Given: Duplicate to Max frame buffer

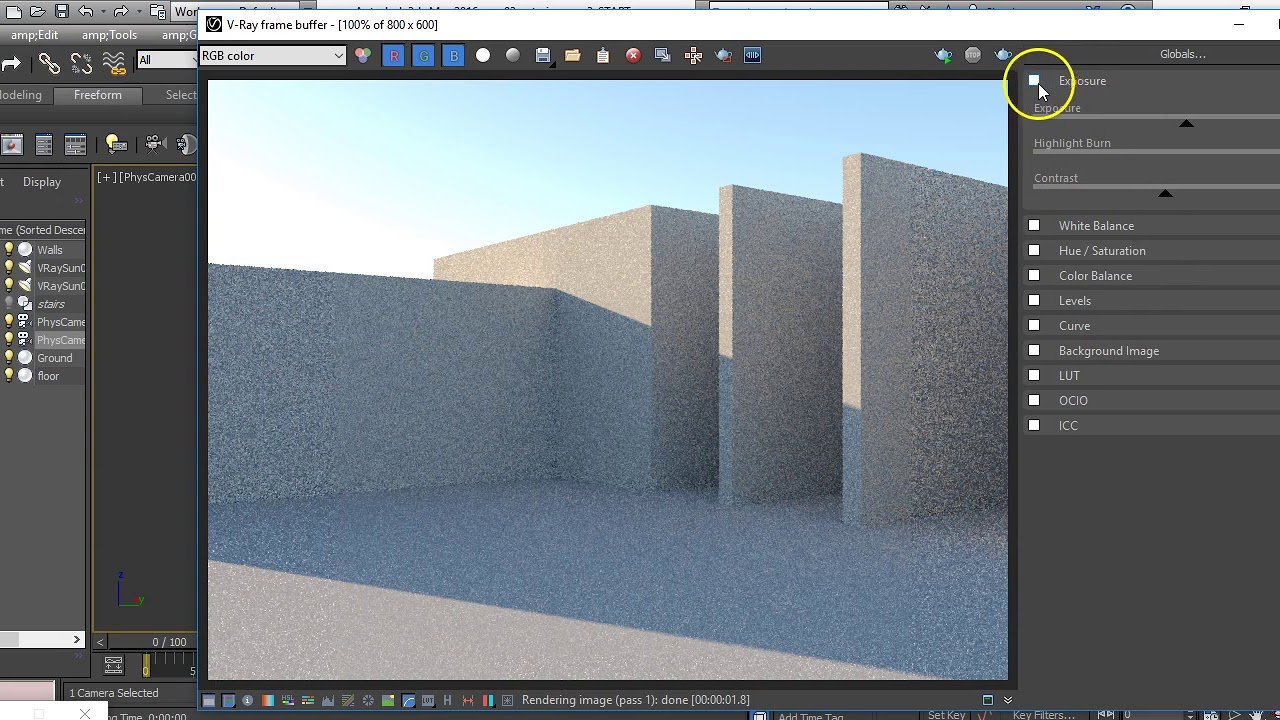Looking at the screenshot, I should [x=663, y=56].
